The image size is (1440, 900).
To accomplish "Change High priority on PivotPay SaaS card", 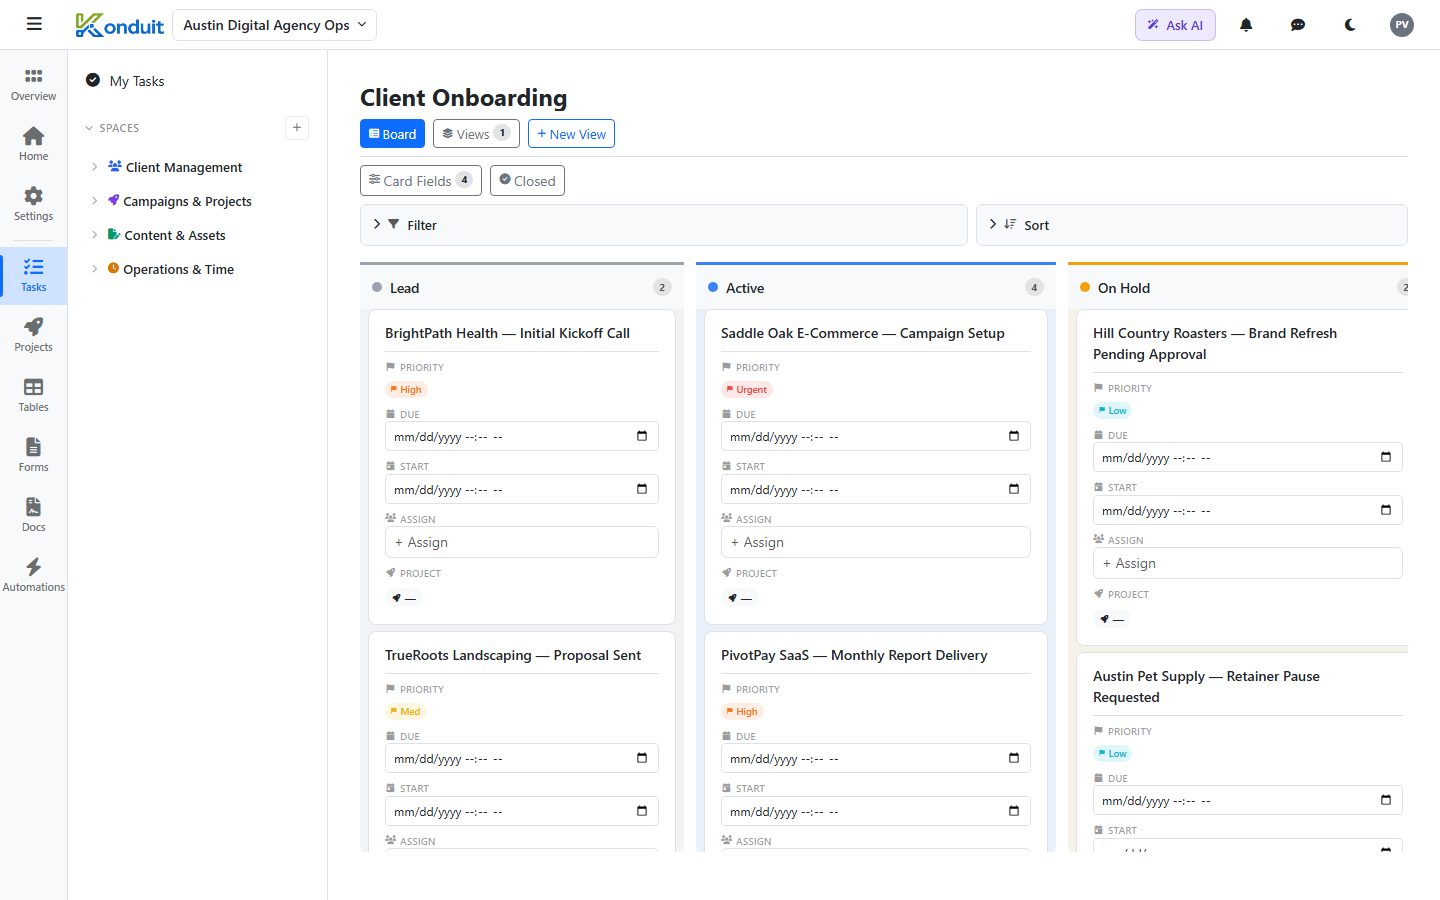I will tap(741, 712).
